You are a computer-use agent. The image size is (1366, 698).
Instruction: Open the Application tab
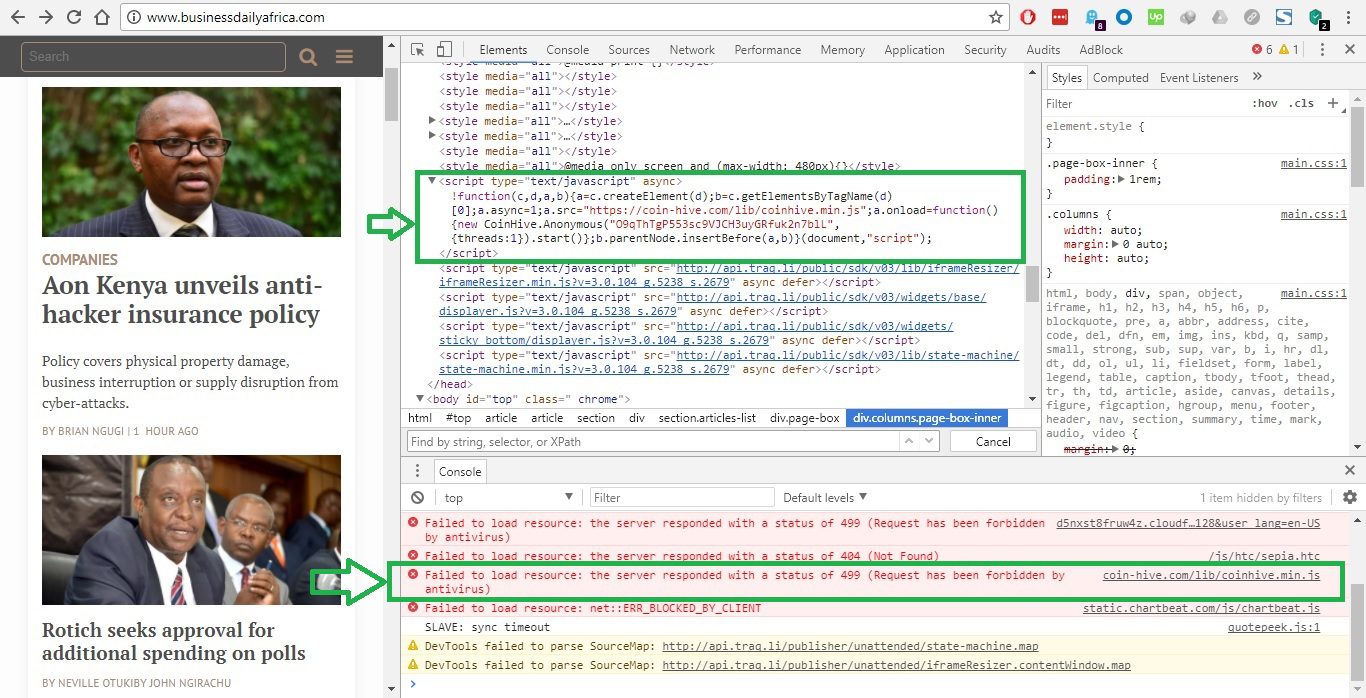point(914,49)
